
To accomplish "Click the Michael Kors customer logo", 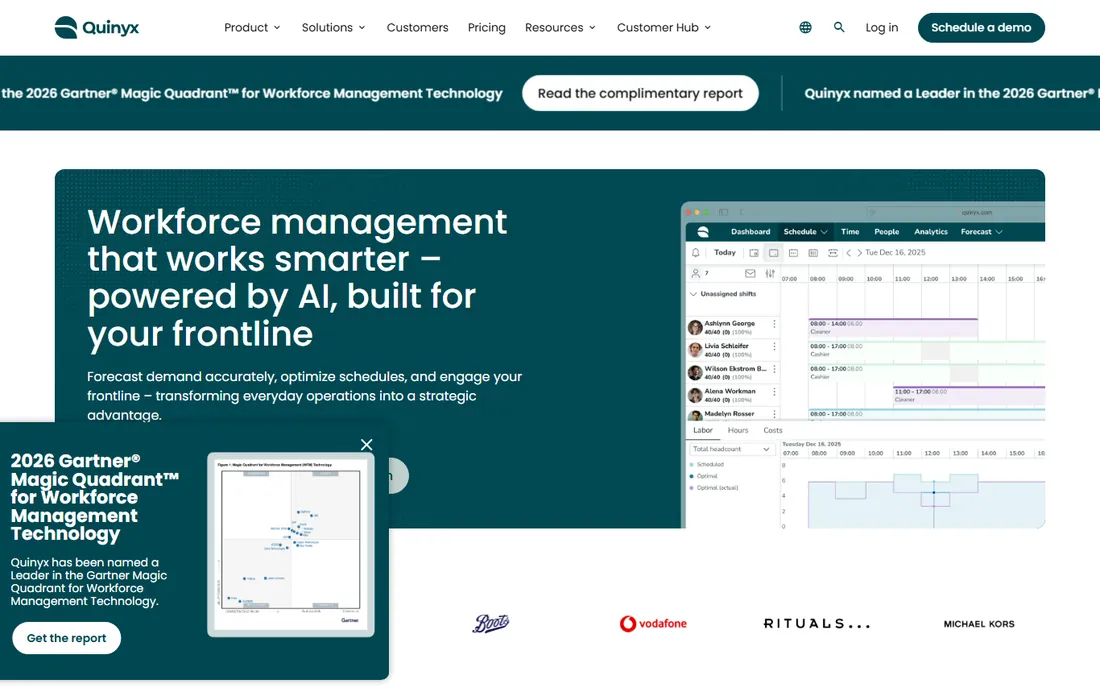I will (x=979, y=623).
